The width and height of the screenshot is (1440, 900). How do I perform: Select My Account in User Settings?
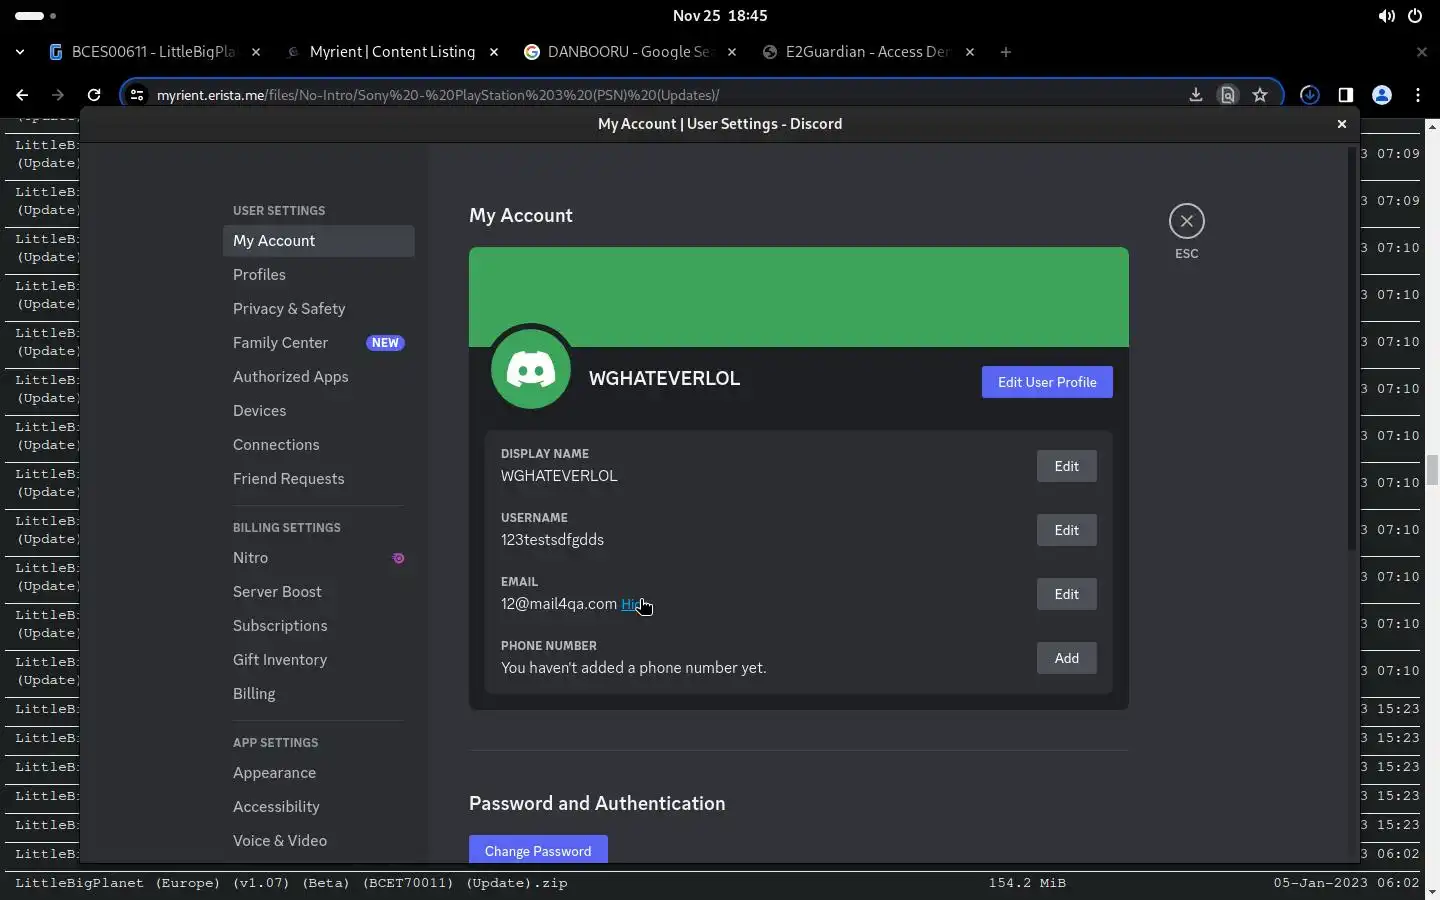pyautogui.click(x=318, y=241)
